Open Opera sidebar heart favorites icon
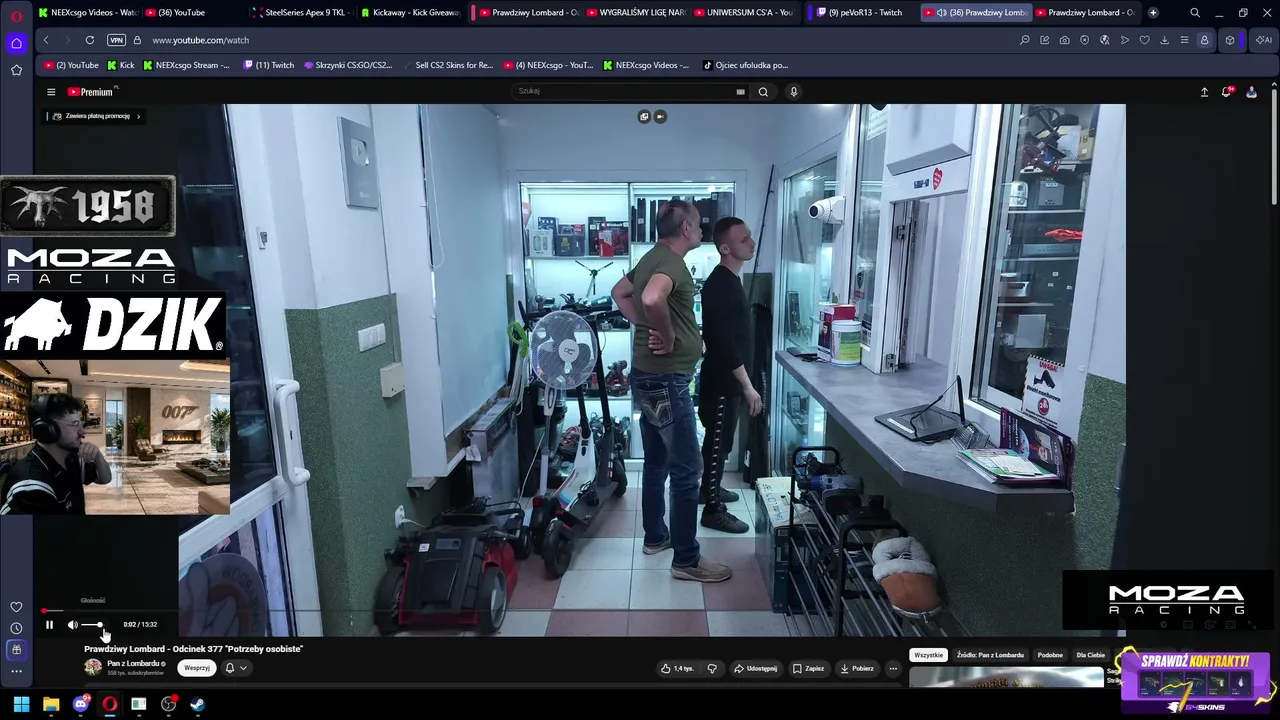 click(x=16, y=607)
